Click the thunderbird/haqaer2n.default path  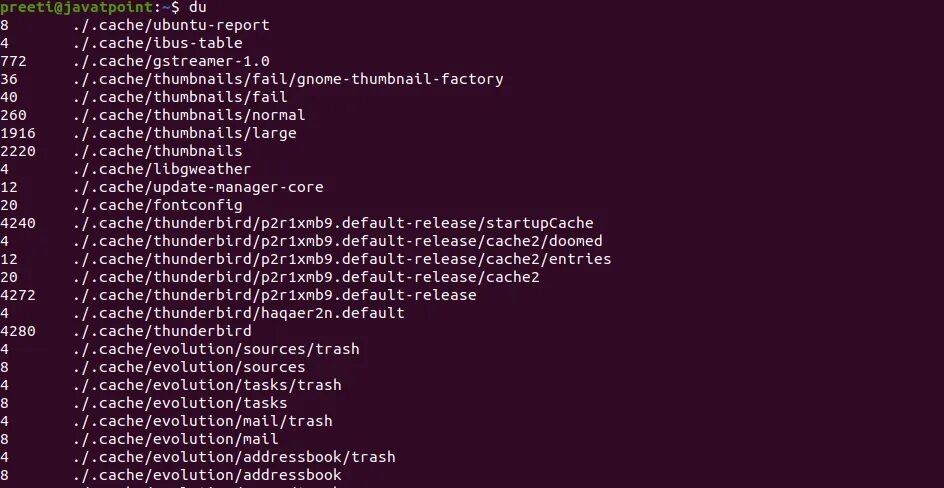(x=238, y=313)
